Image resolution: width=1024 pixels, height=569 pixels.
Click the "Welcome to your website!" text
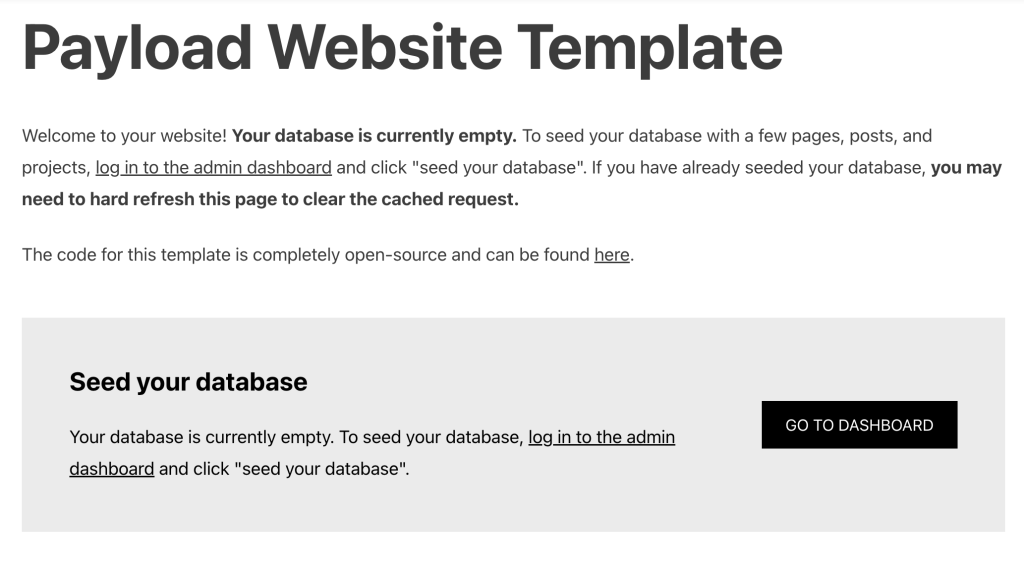(124, 135)
